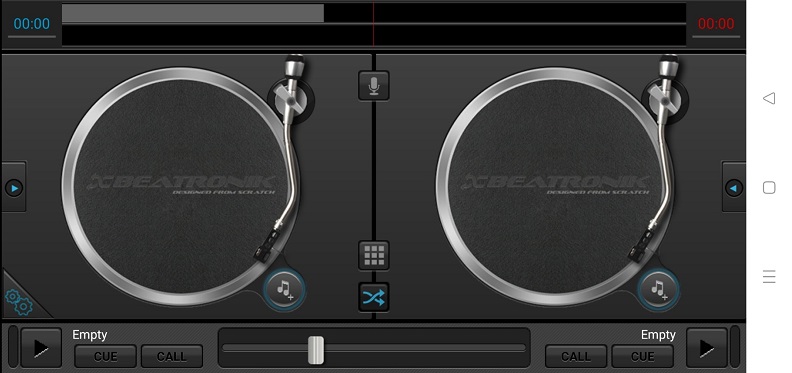Click the left deck 'Empty' track label

click(x=89, y=335)
